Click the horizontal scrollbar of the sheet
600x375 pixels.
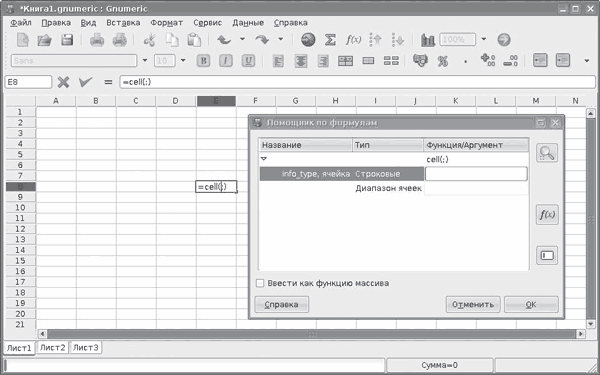(x=311, y=334)
